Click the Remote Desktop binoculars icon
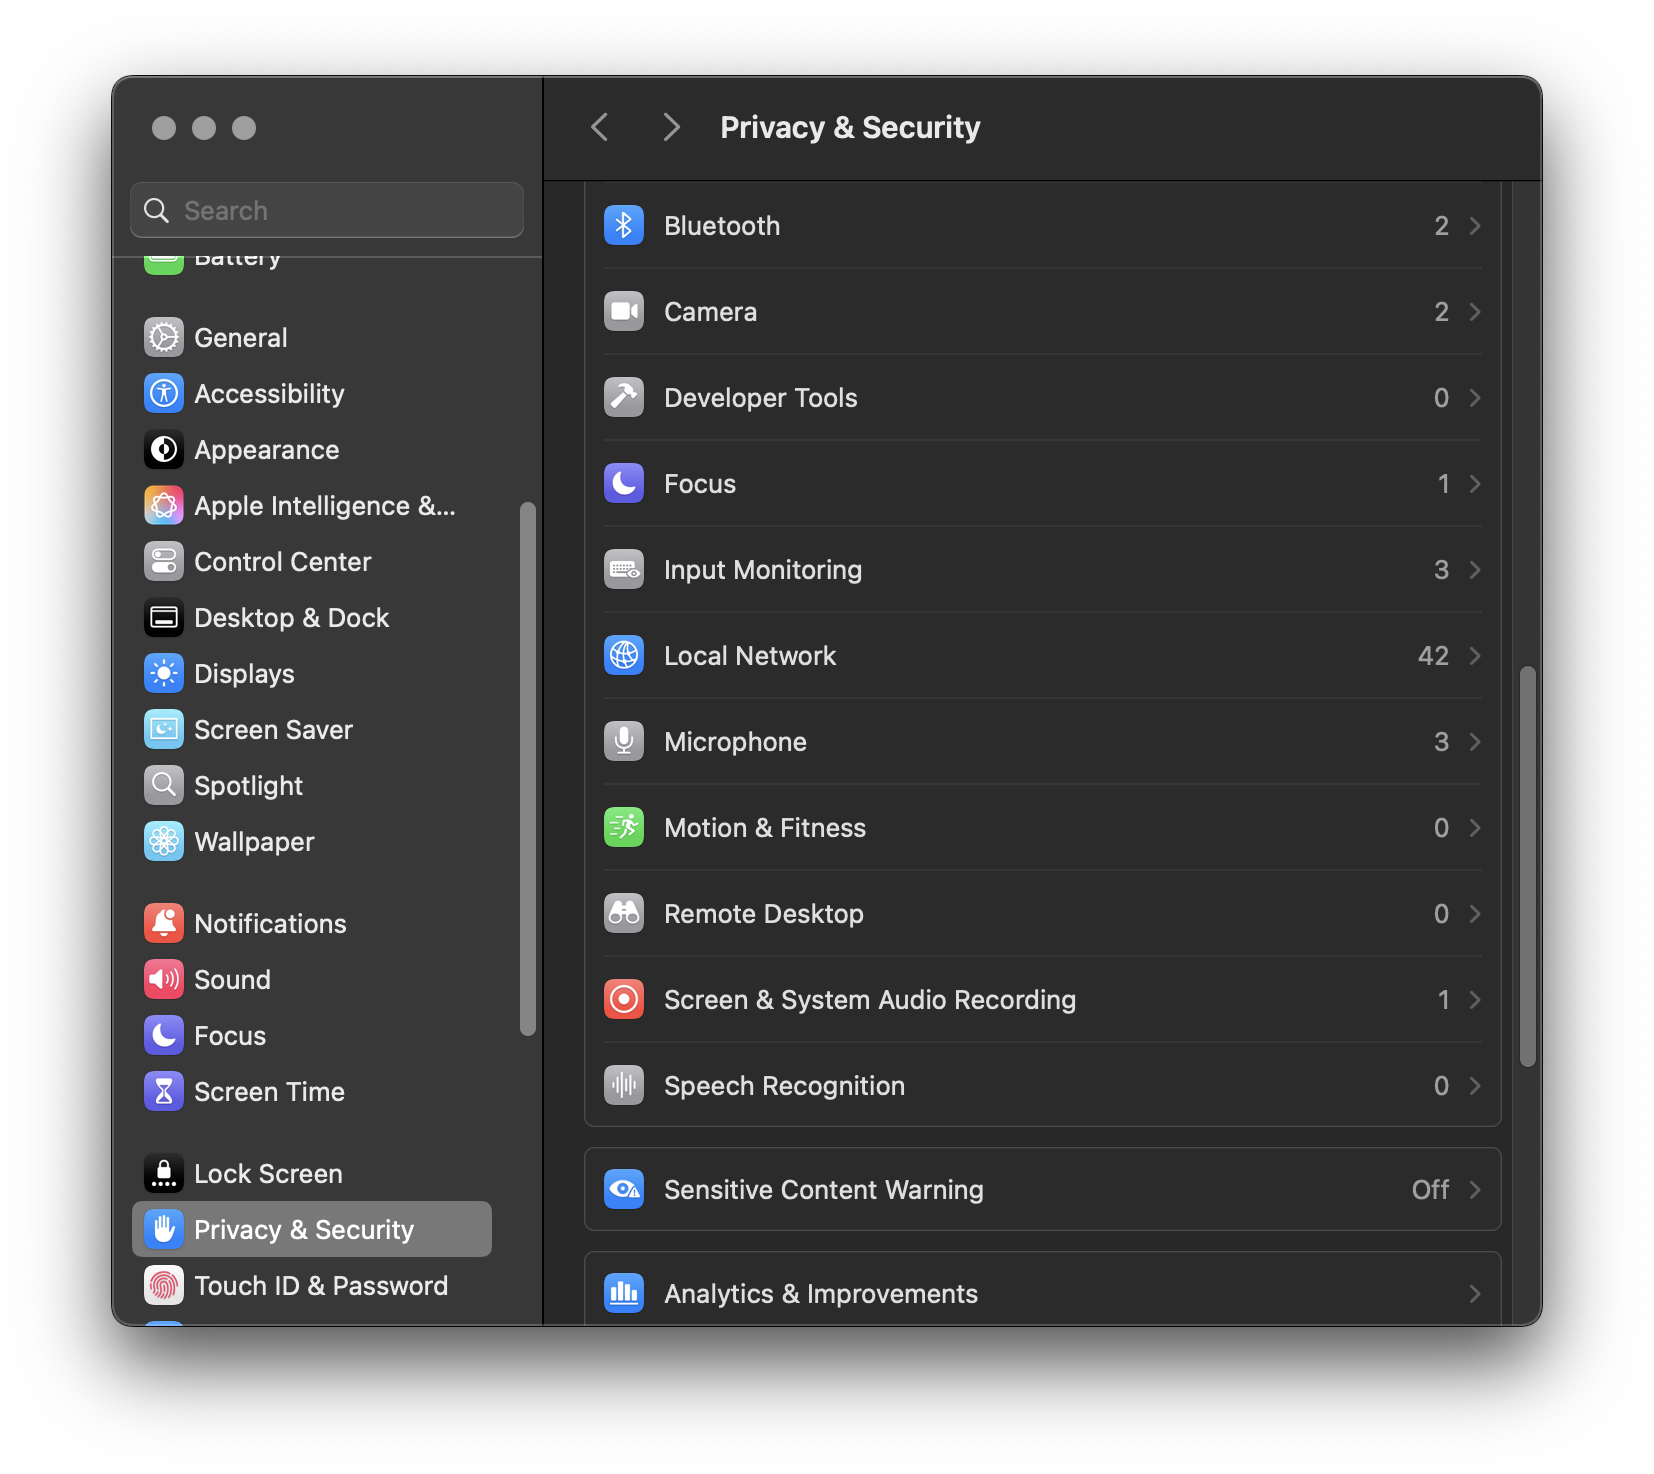1654x1474 pixels. tap(624, 914)
